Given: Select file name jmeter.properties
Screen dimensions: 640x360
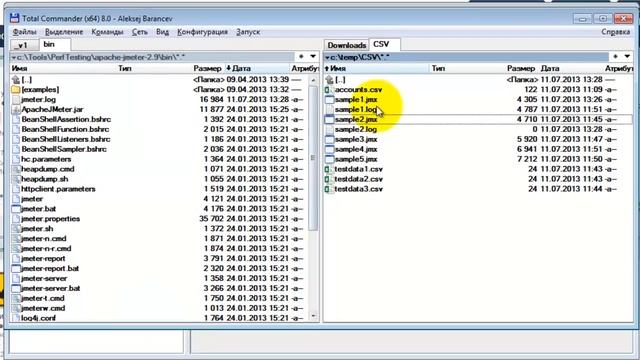Looking at the screenshot, I should pyautogui.click(x=50, y=219).
